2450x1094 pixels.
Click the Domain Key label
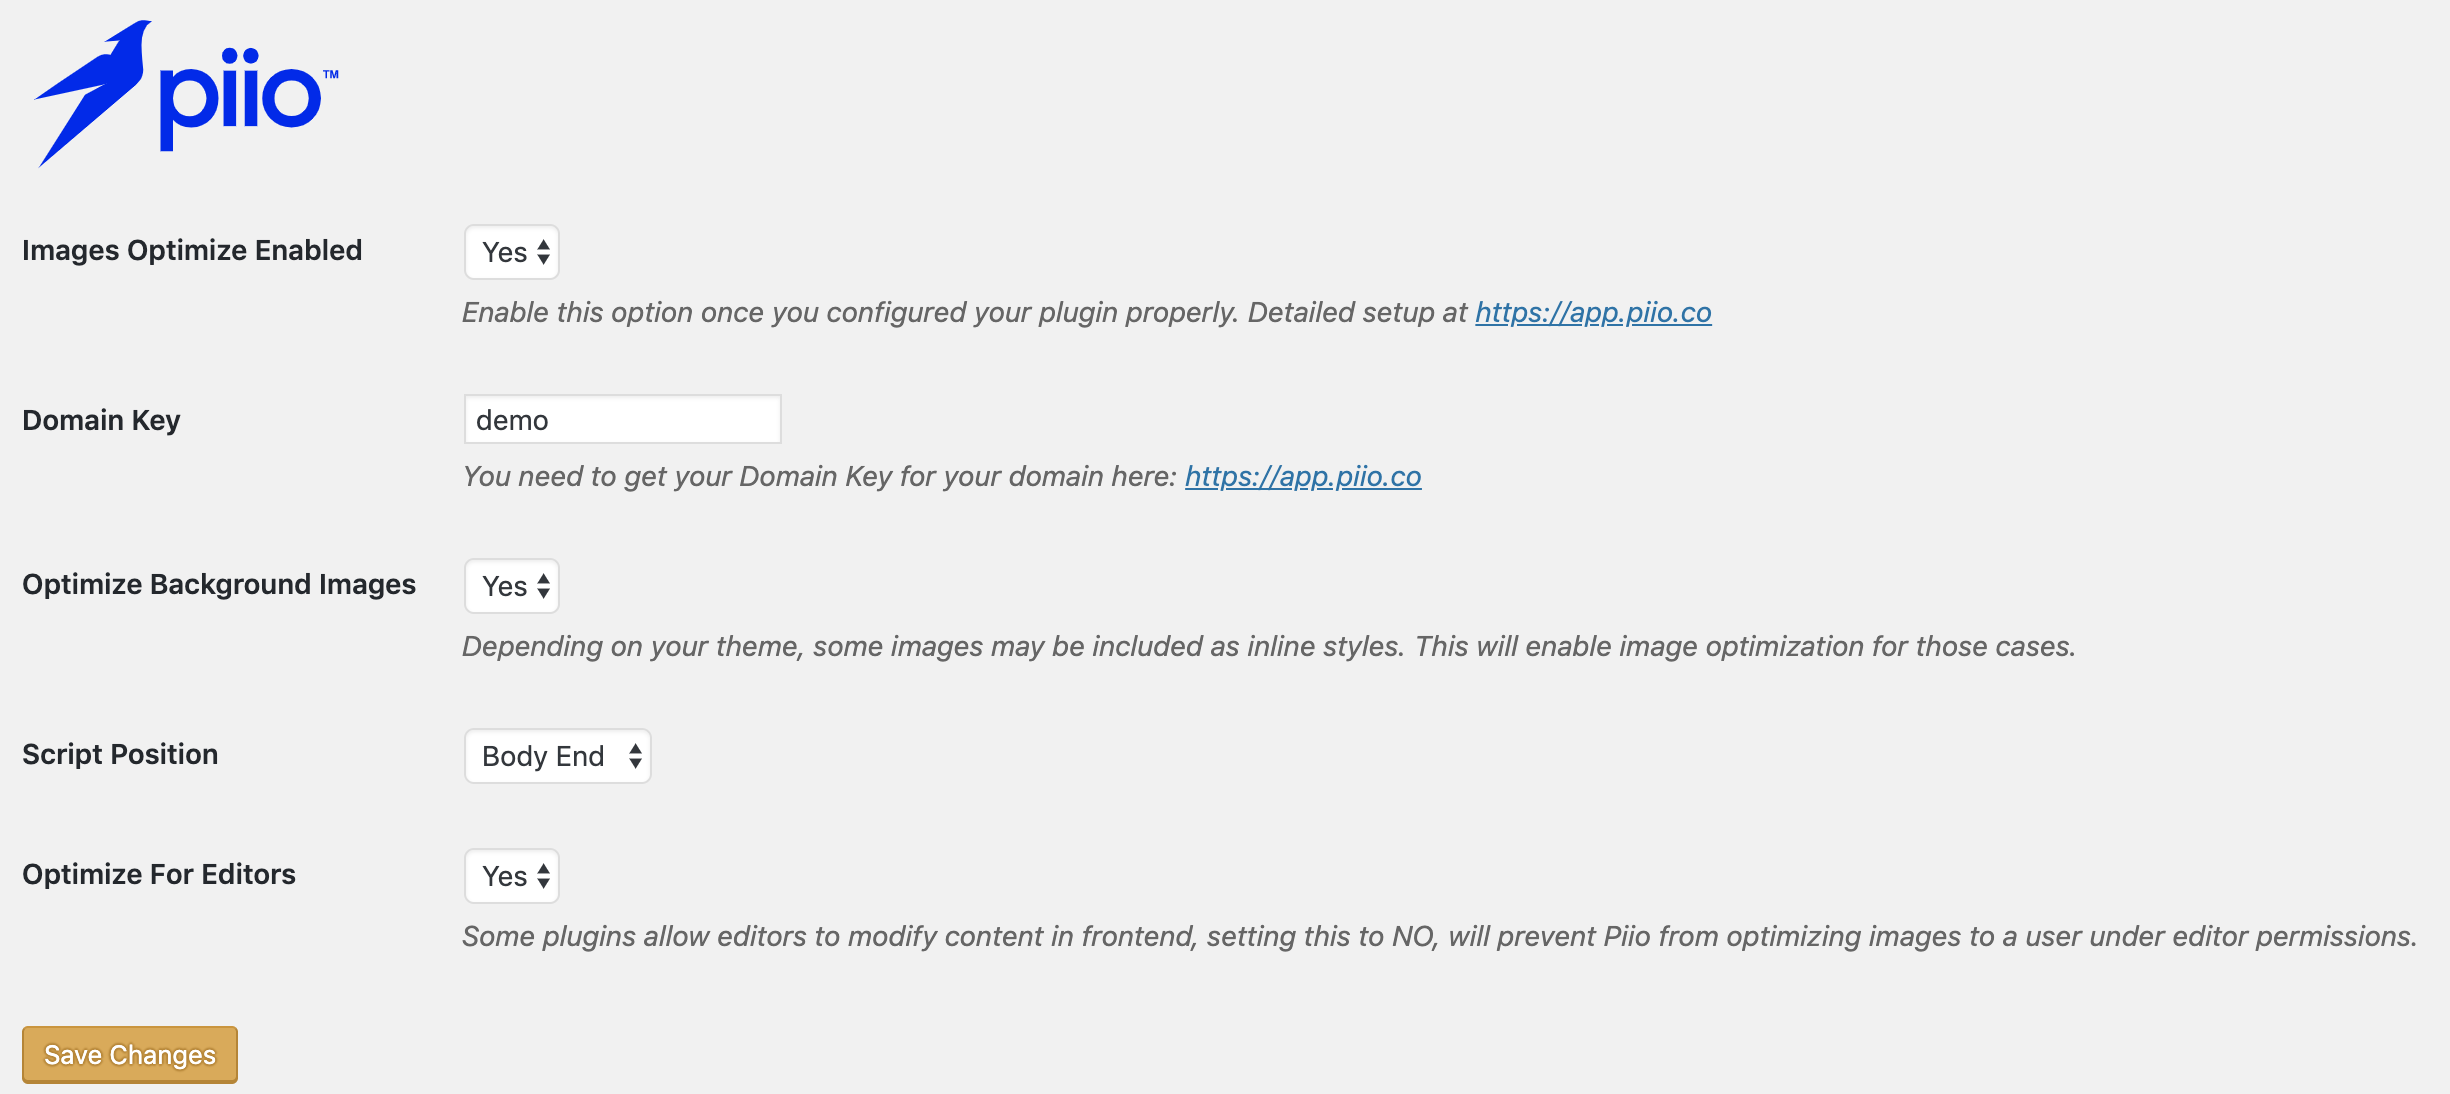(x=101, y=420)
